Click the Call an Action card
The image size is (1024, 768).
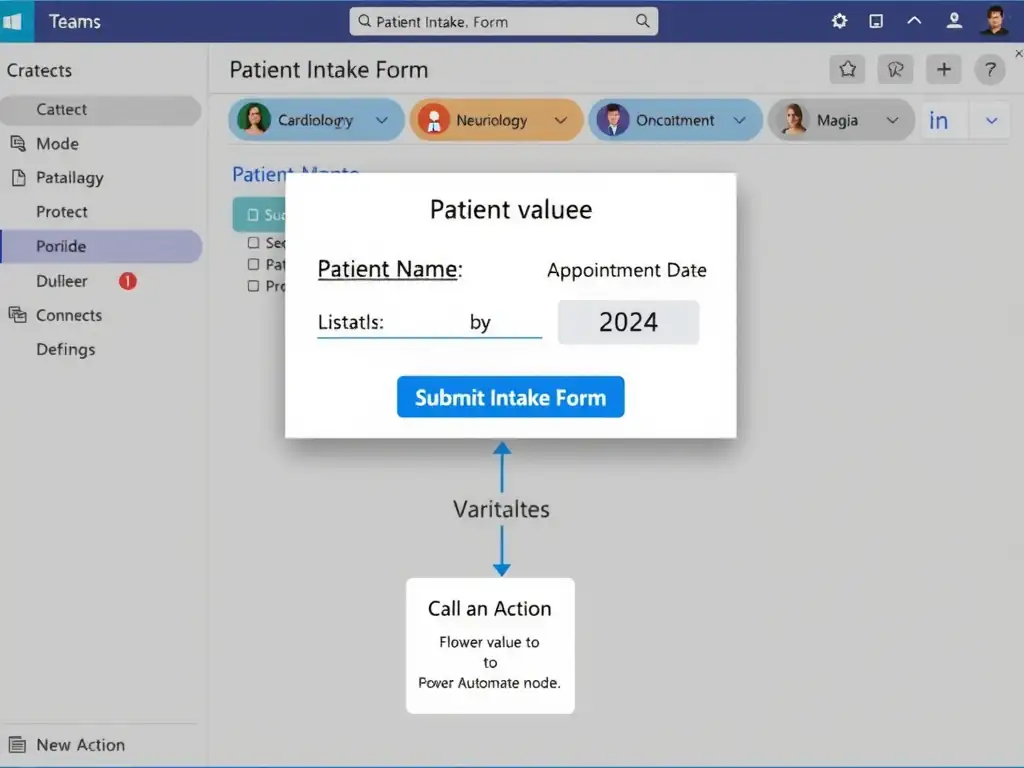pyautogui.click(x=490, y=645)
